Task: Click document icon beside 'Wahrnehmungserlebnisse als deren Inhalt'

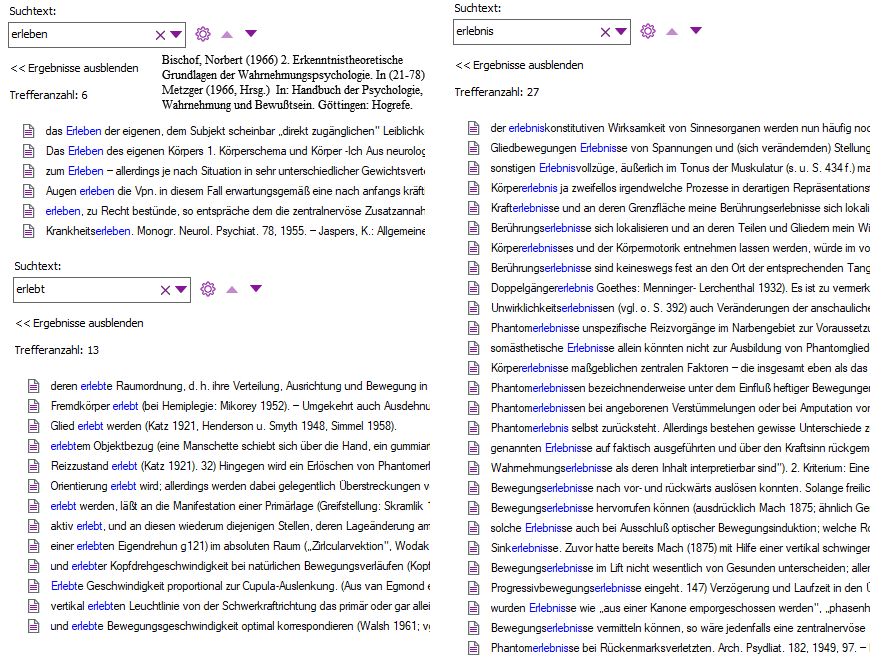Action: 474,468
